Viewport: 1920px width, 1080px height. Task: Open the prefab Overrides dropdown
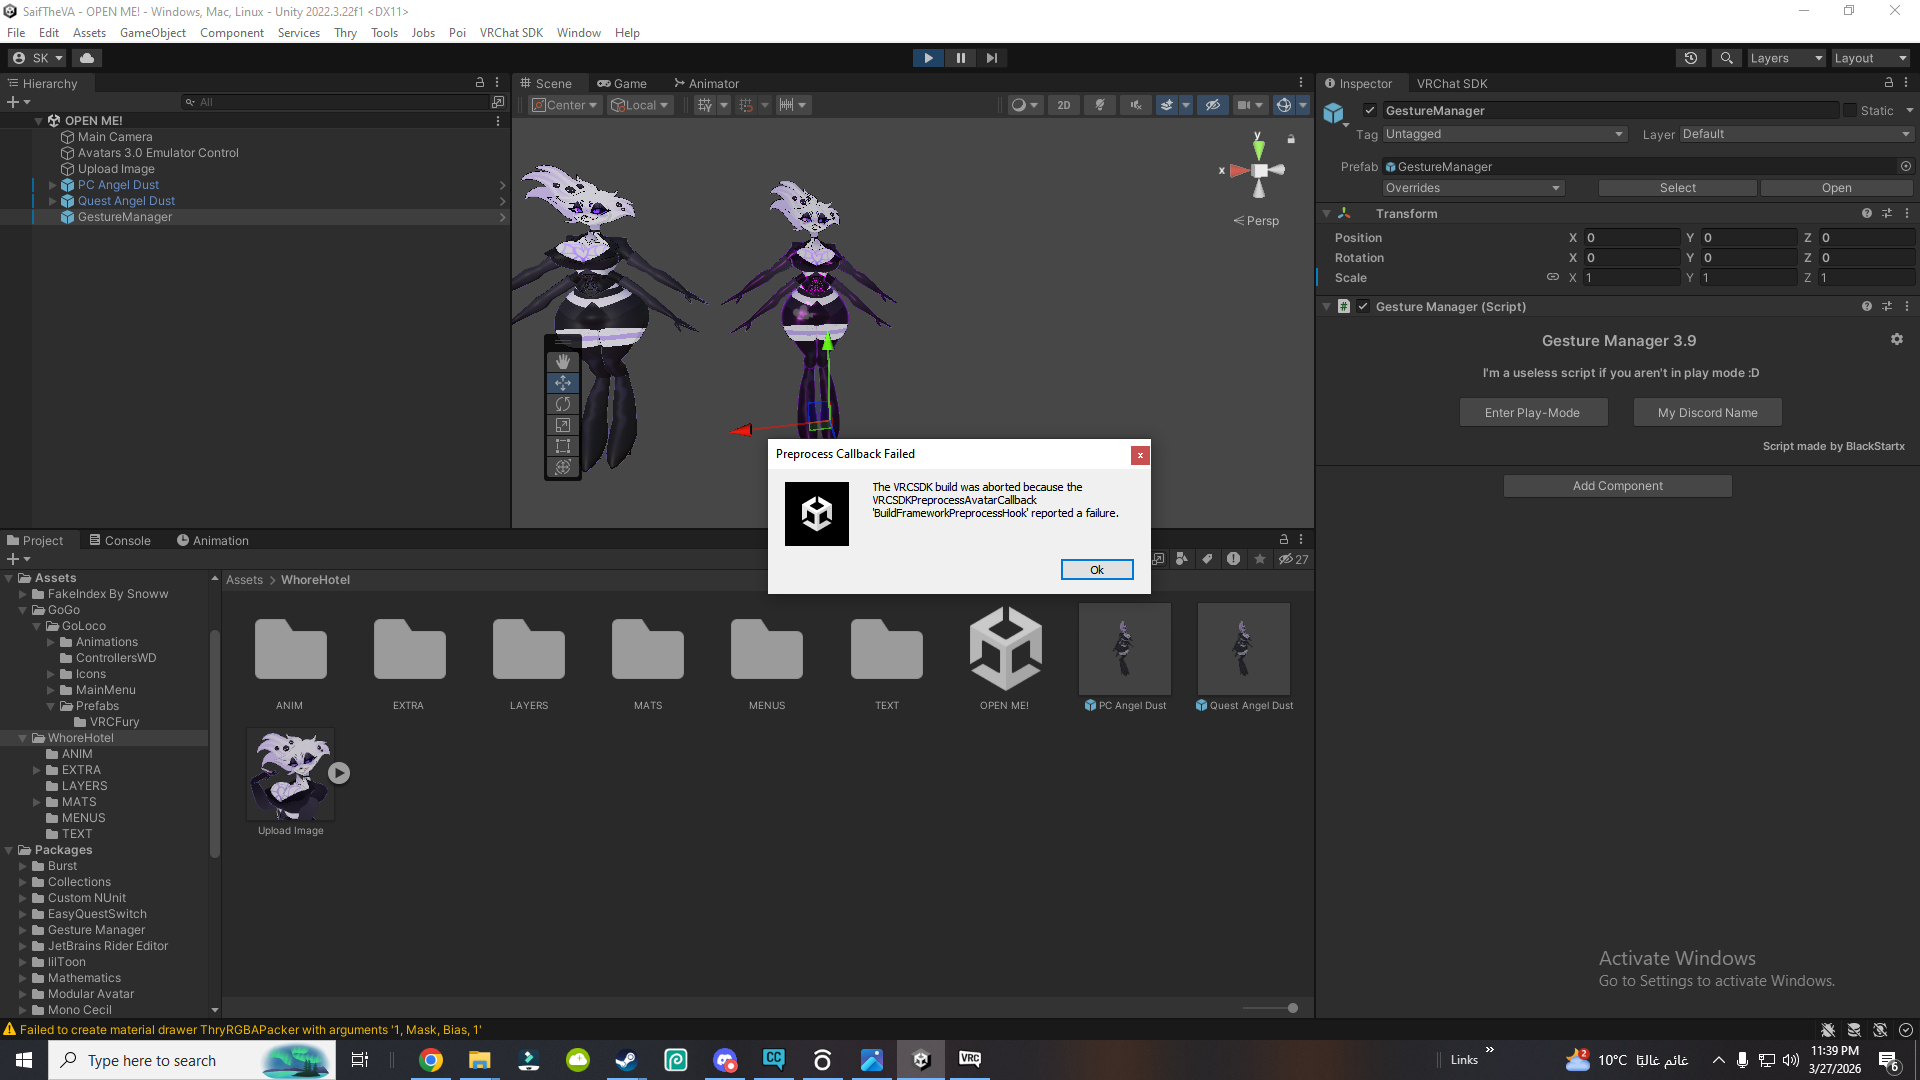[x=1473, y=188]
